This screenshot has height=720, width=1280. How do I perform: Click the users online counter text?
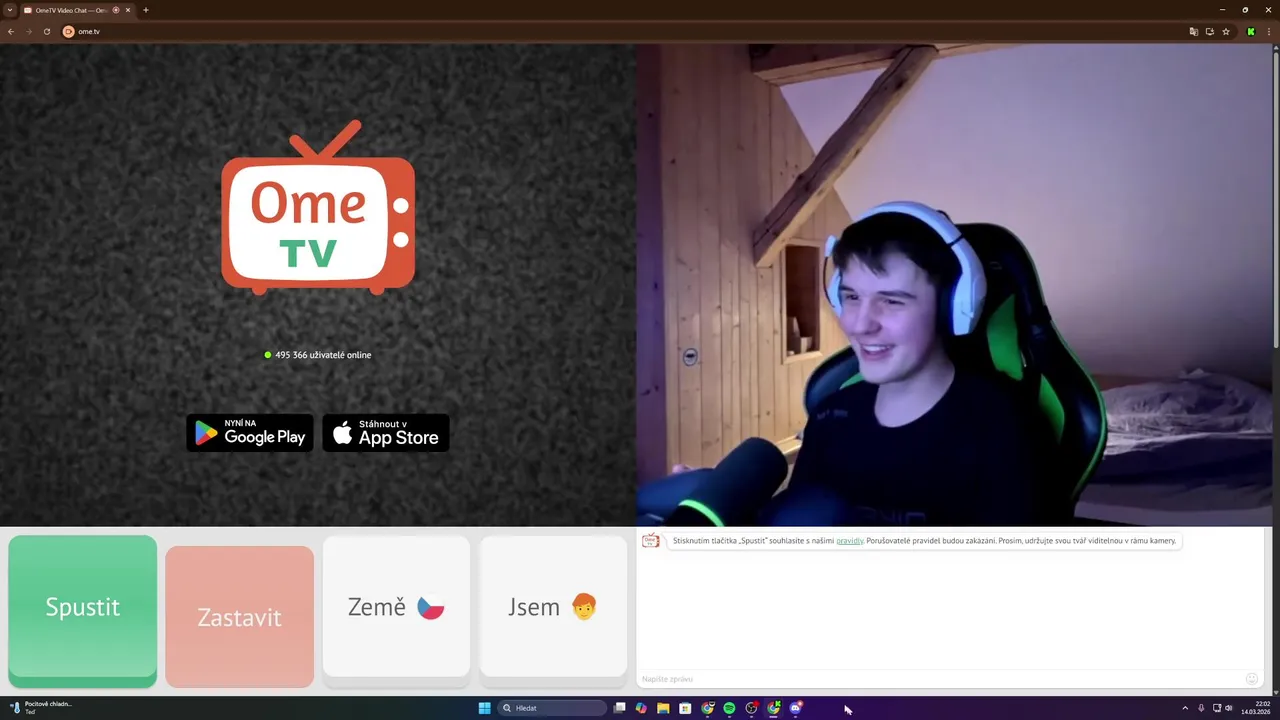tap(323, 355)
